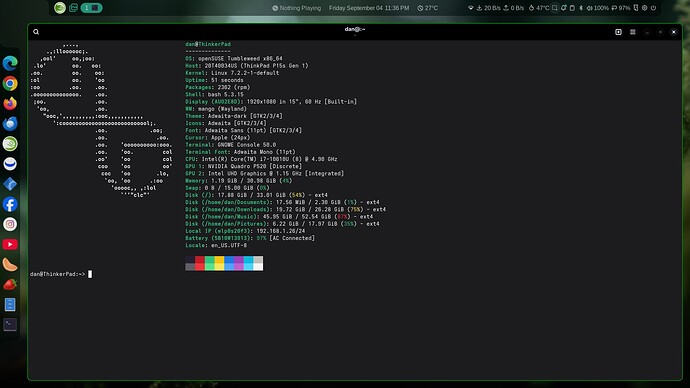
Task: Click the GPU 1 NVIDIA Quadro P520 line
Action: pyautogui.click(x=243, y=166)
